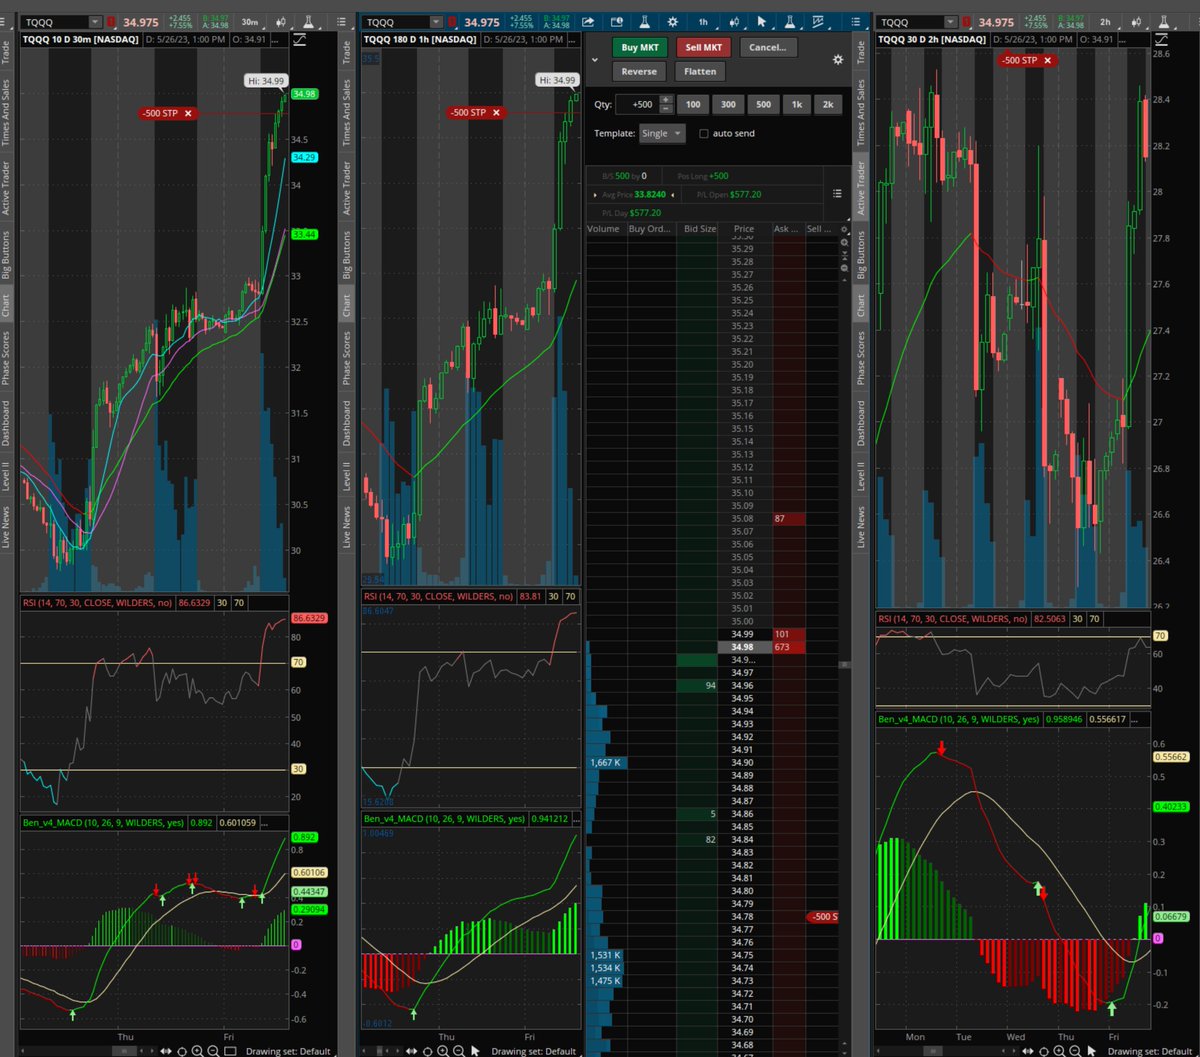Toggle price axis scale icon on 2h chart
The height and width of the screenshot is (1057, 1200).
pyautogui.click(x=1162, y=38)
